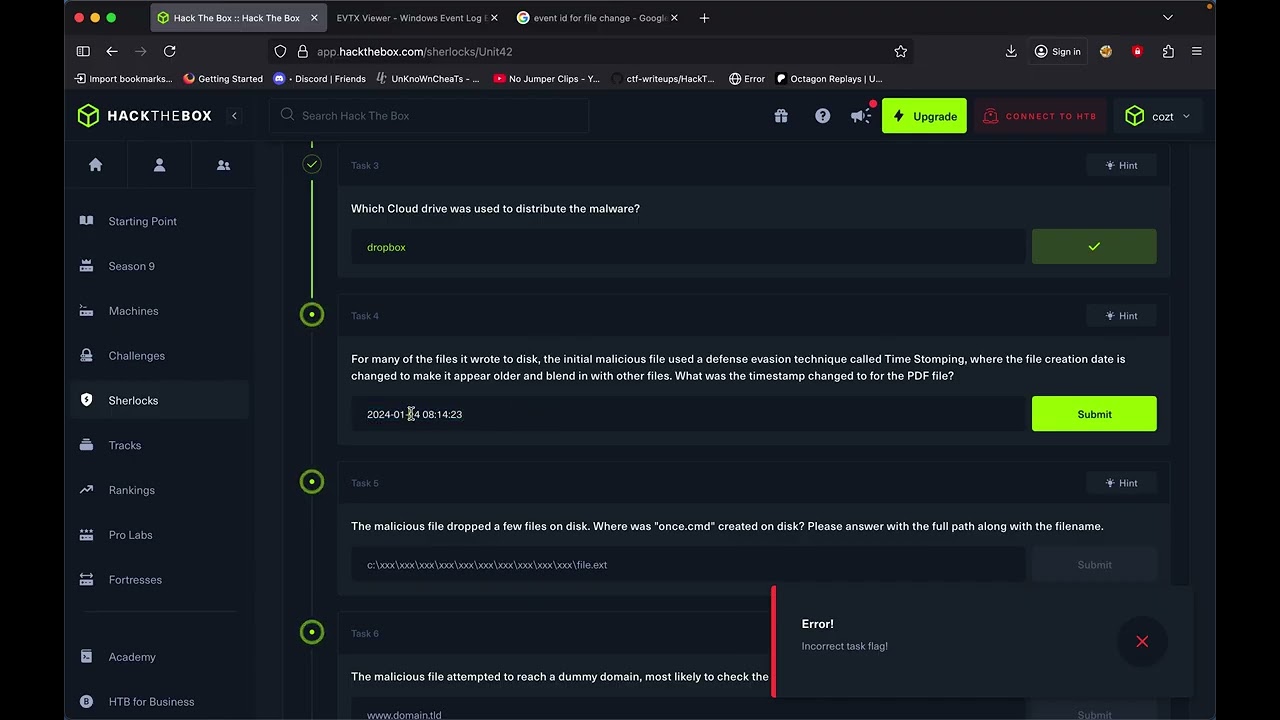Go back in browser history
Viewport: 1280px width, 720px height.
pos(112,51)
